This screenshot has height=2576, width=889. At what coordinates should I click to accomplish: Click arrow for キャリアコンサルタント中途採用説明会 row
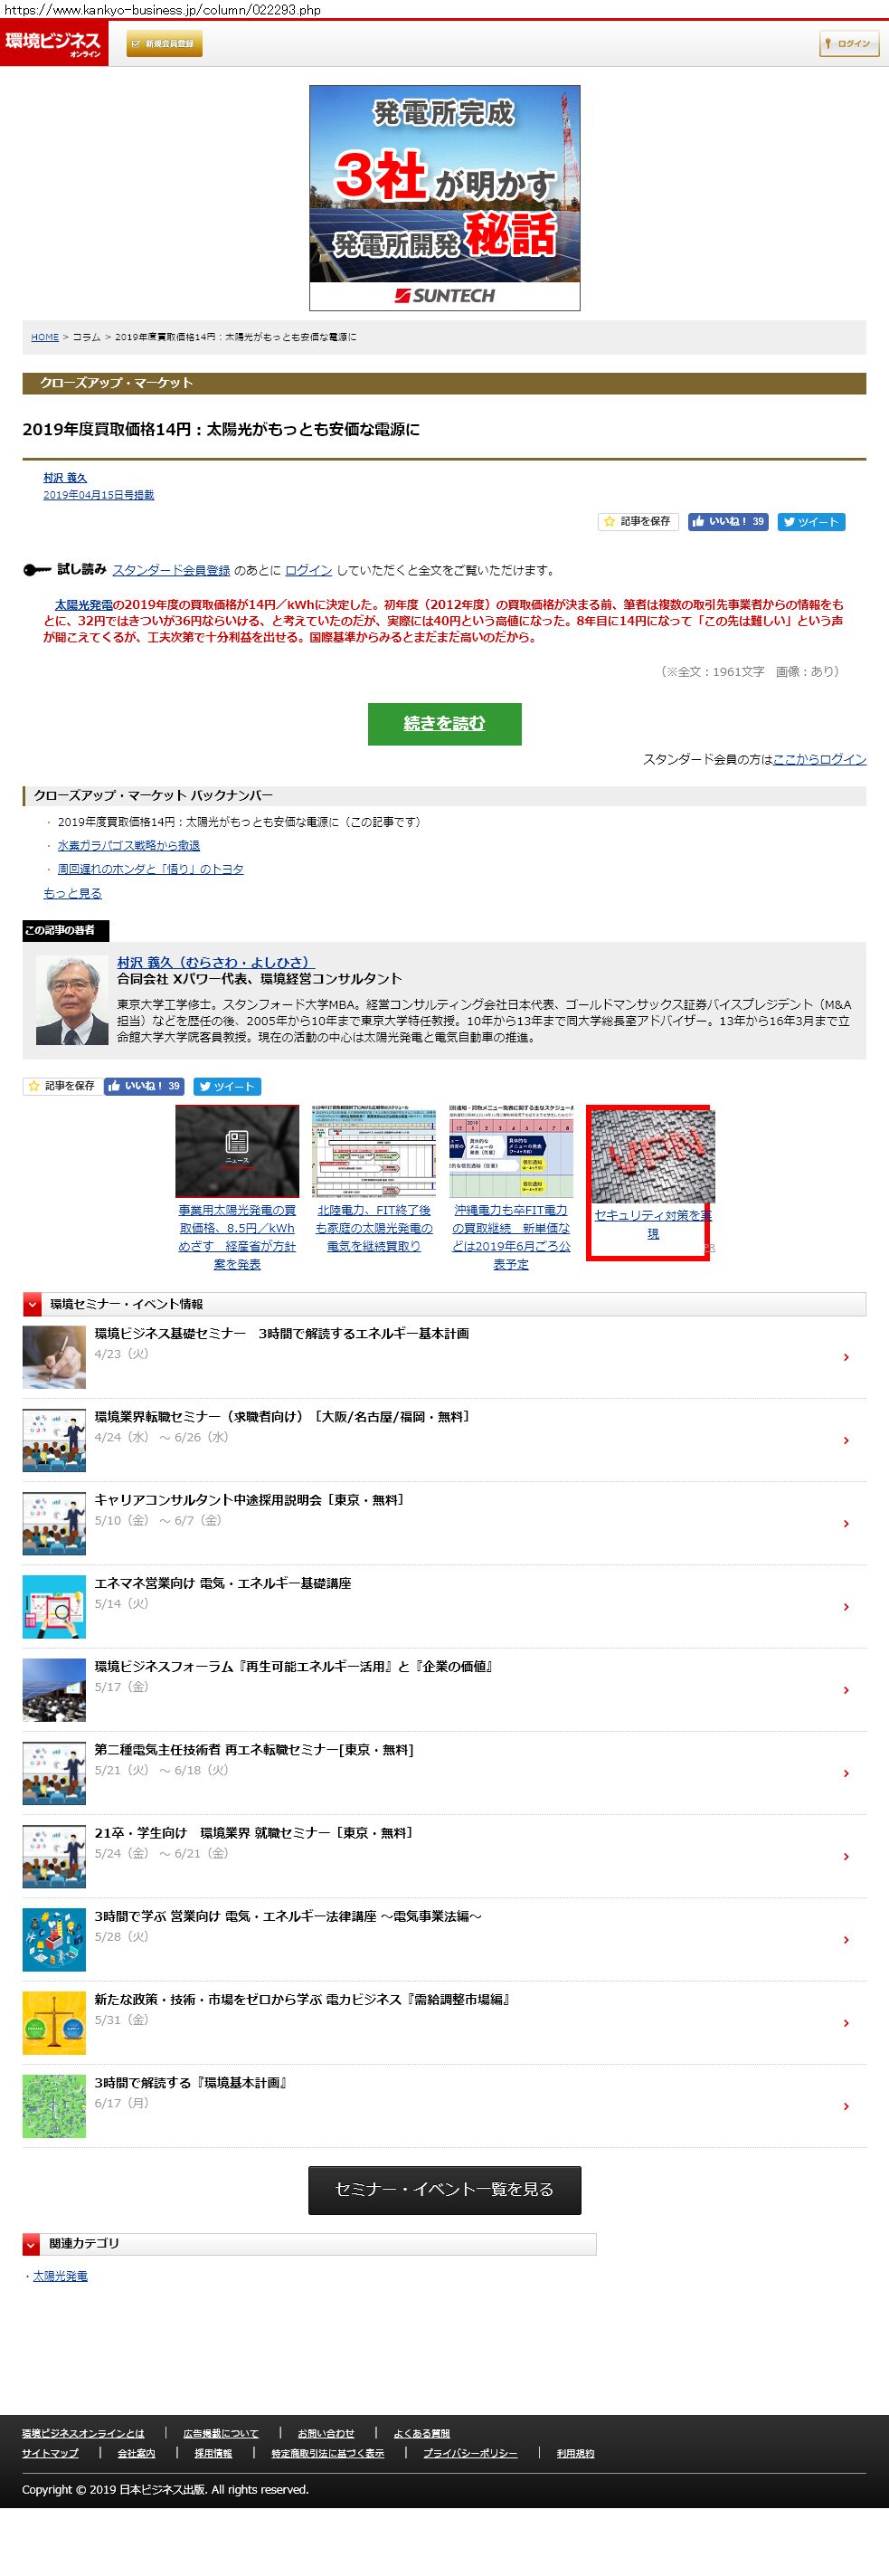846,1523
